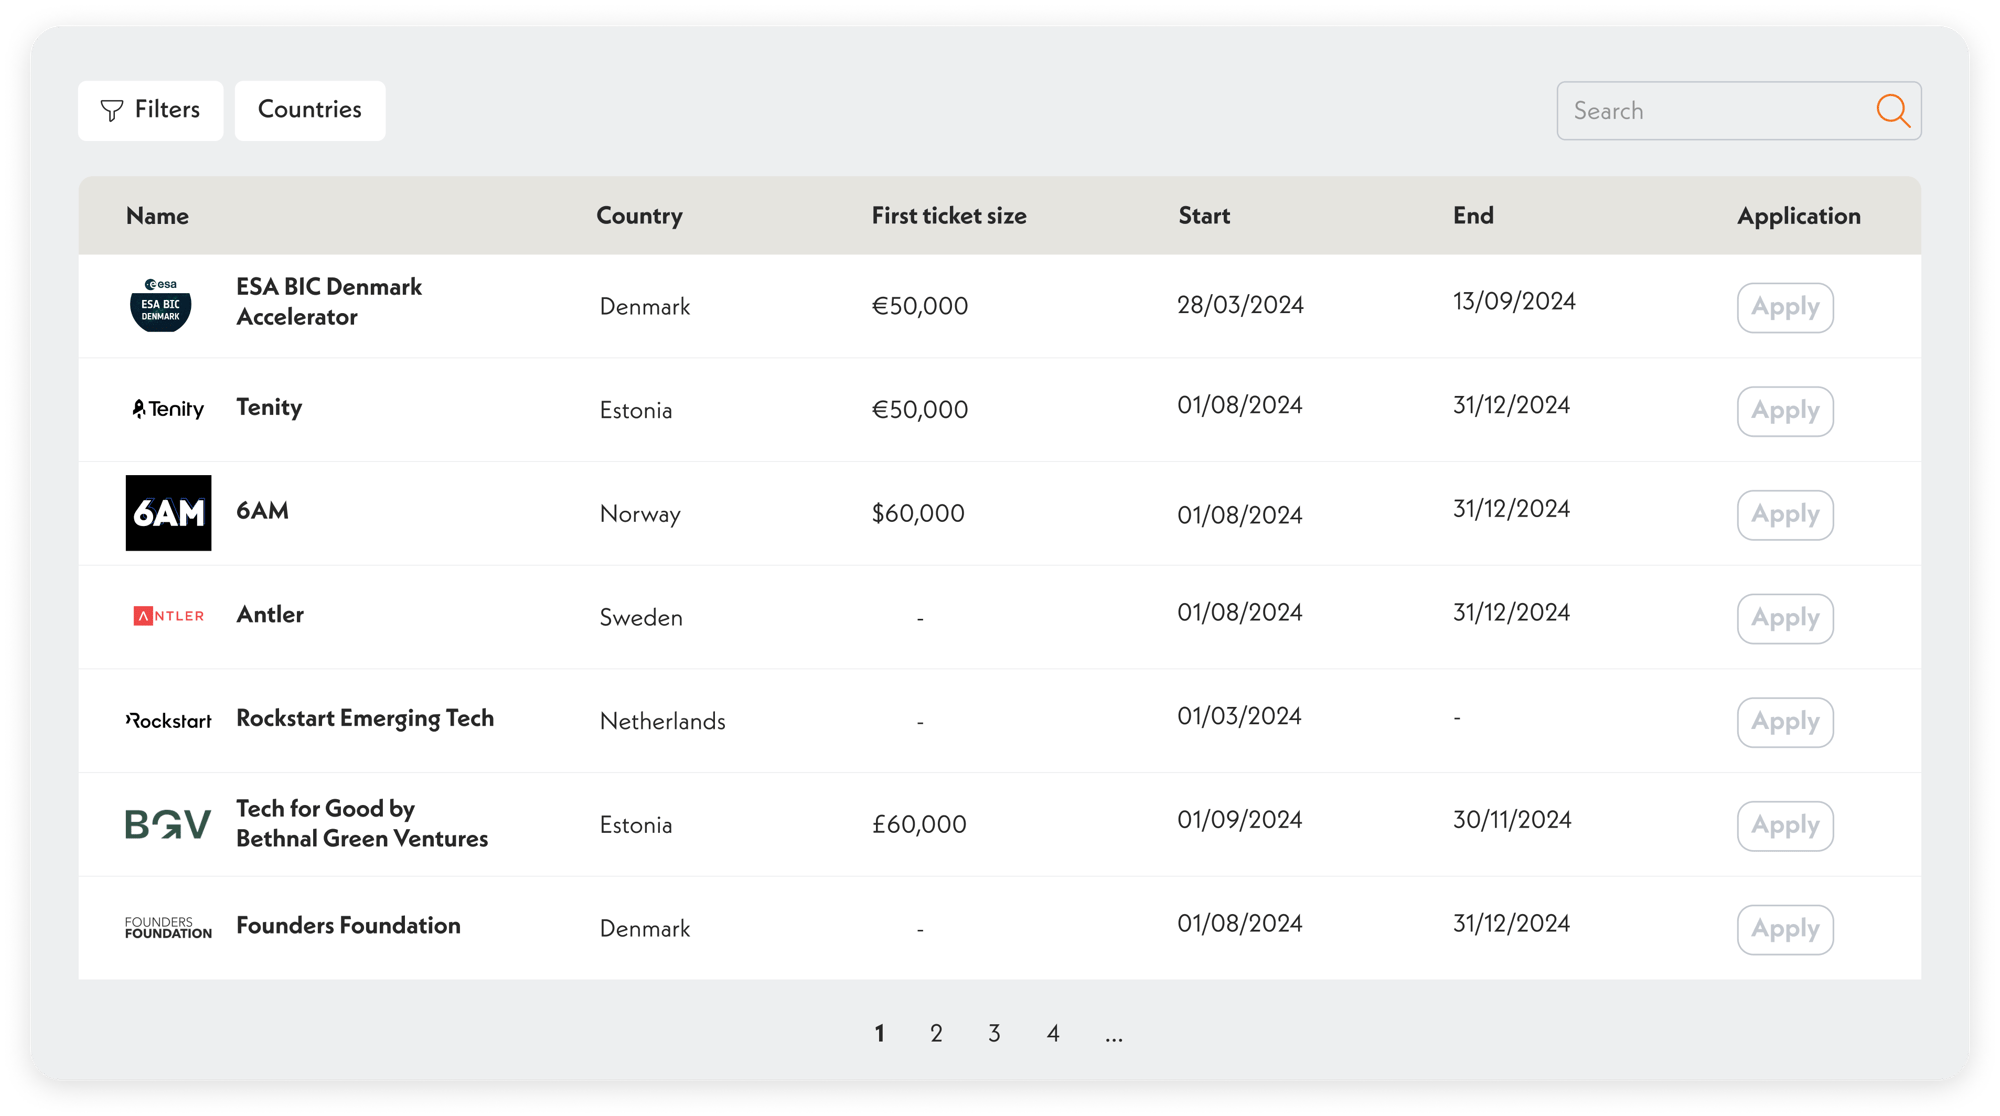2000x1116 pixels.
Task: Go to page 2
Action: (x=936, y=1033)
